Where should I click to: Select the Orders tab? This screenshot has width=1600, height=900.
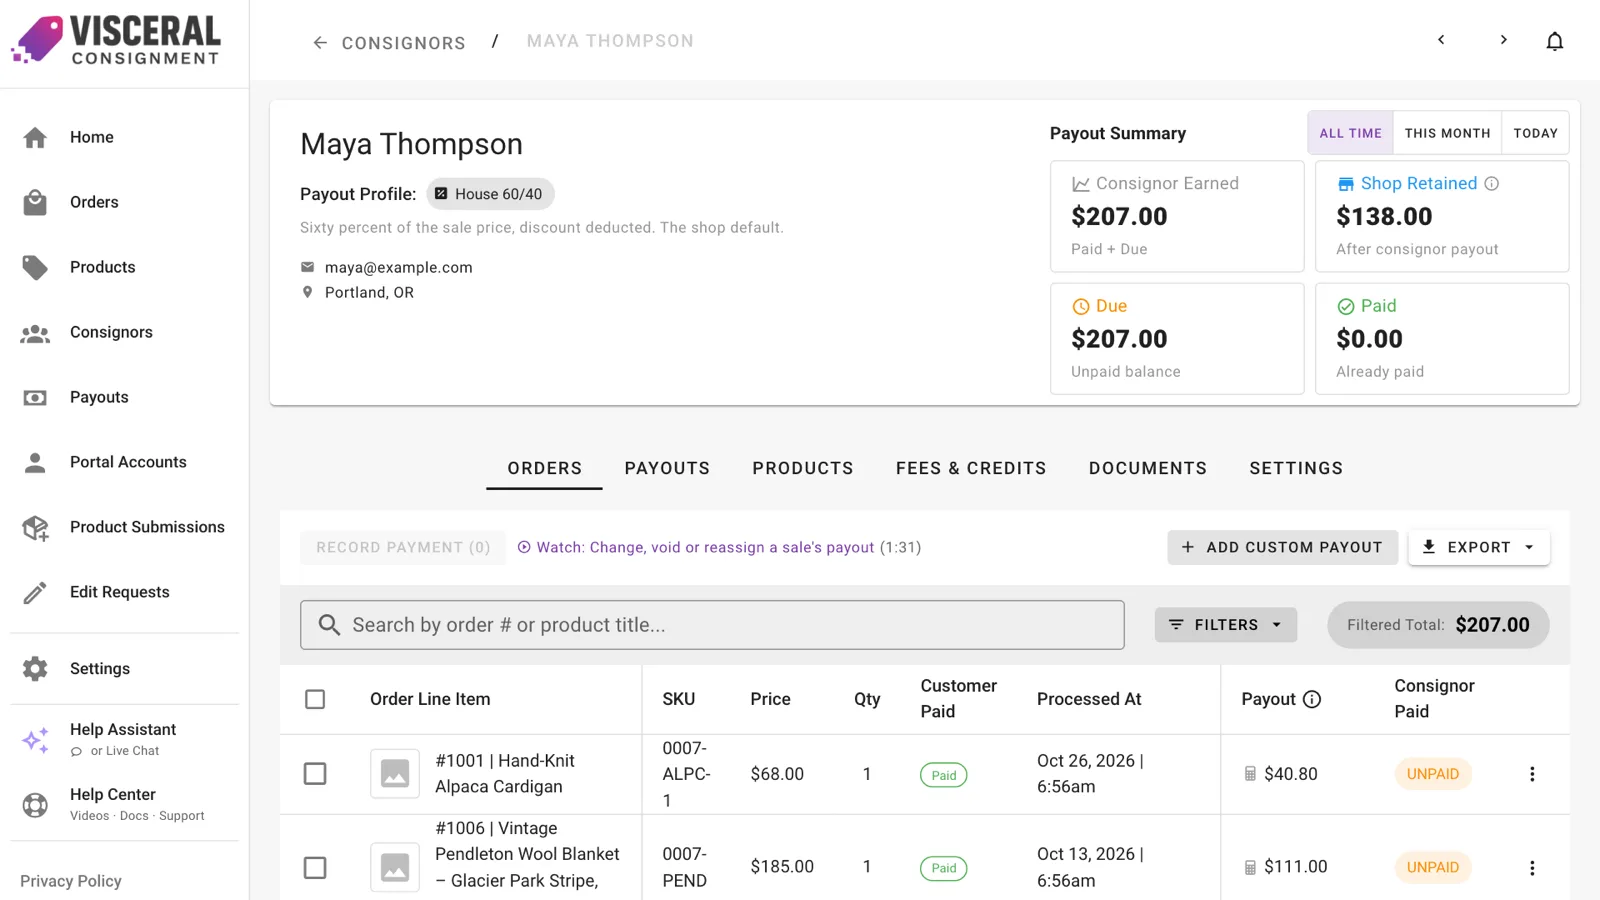coord(544,468)
